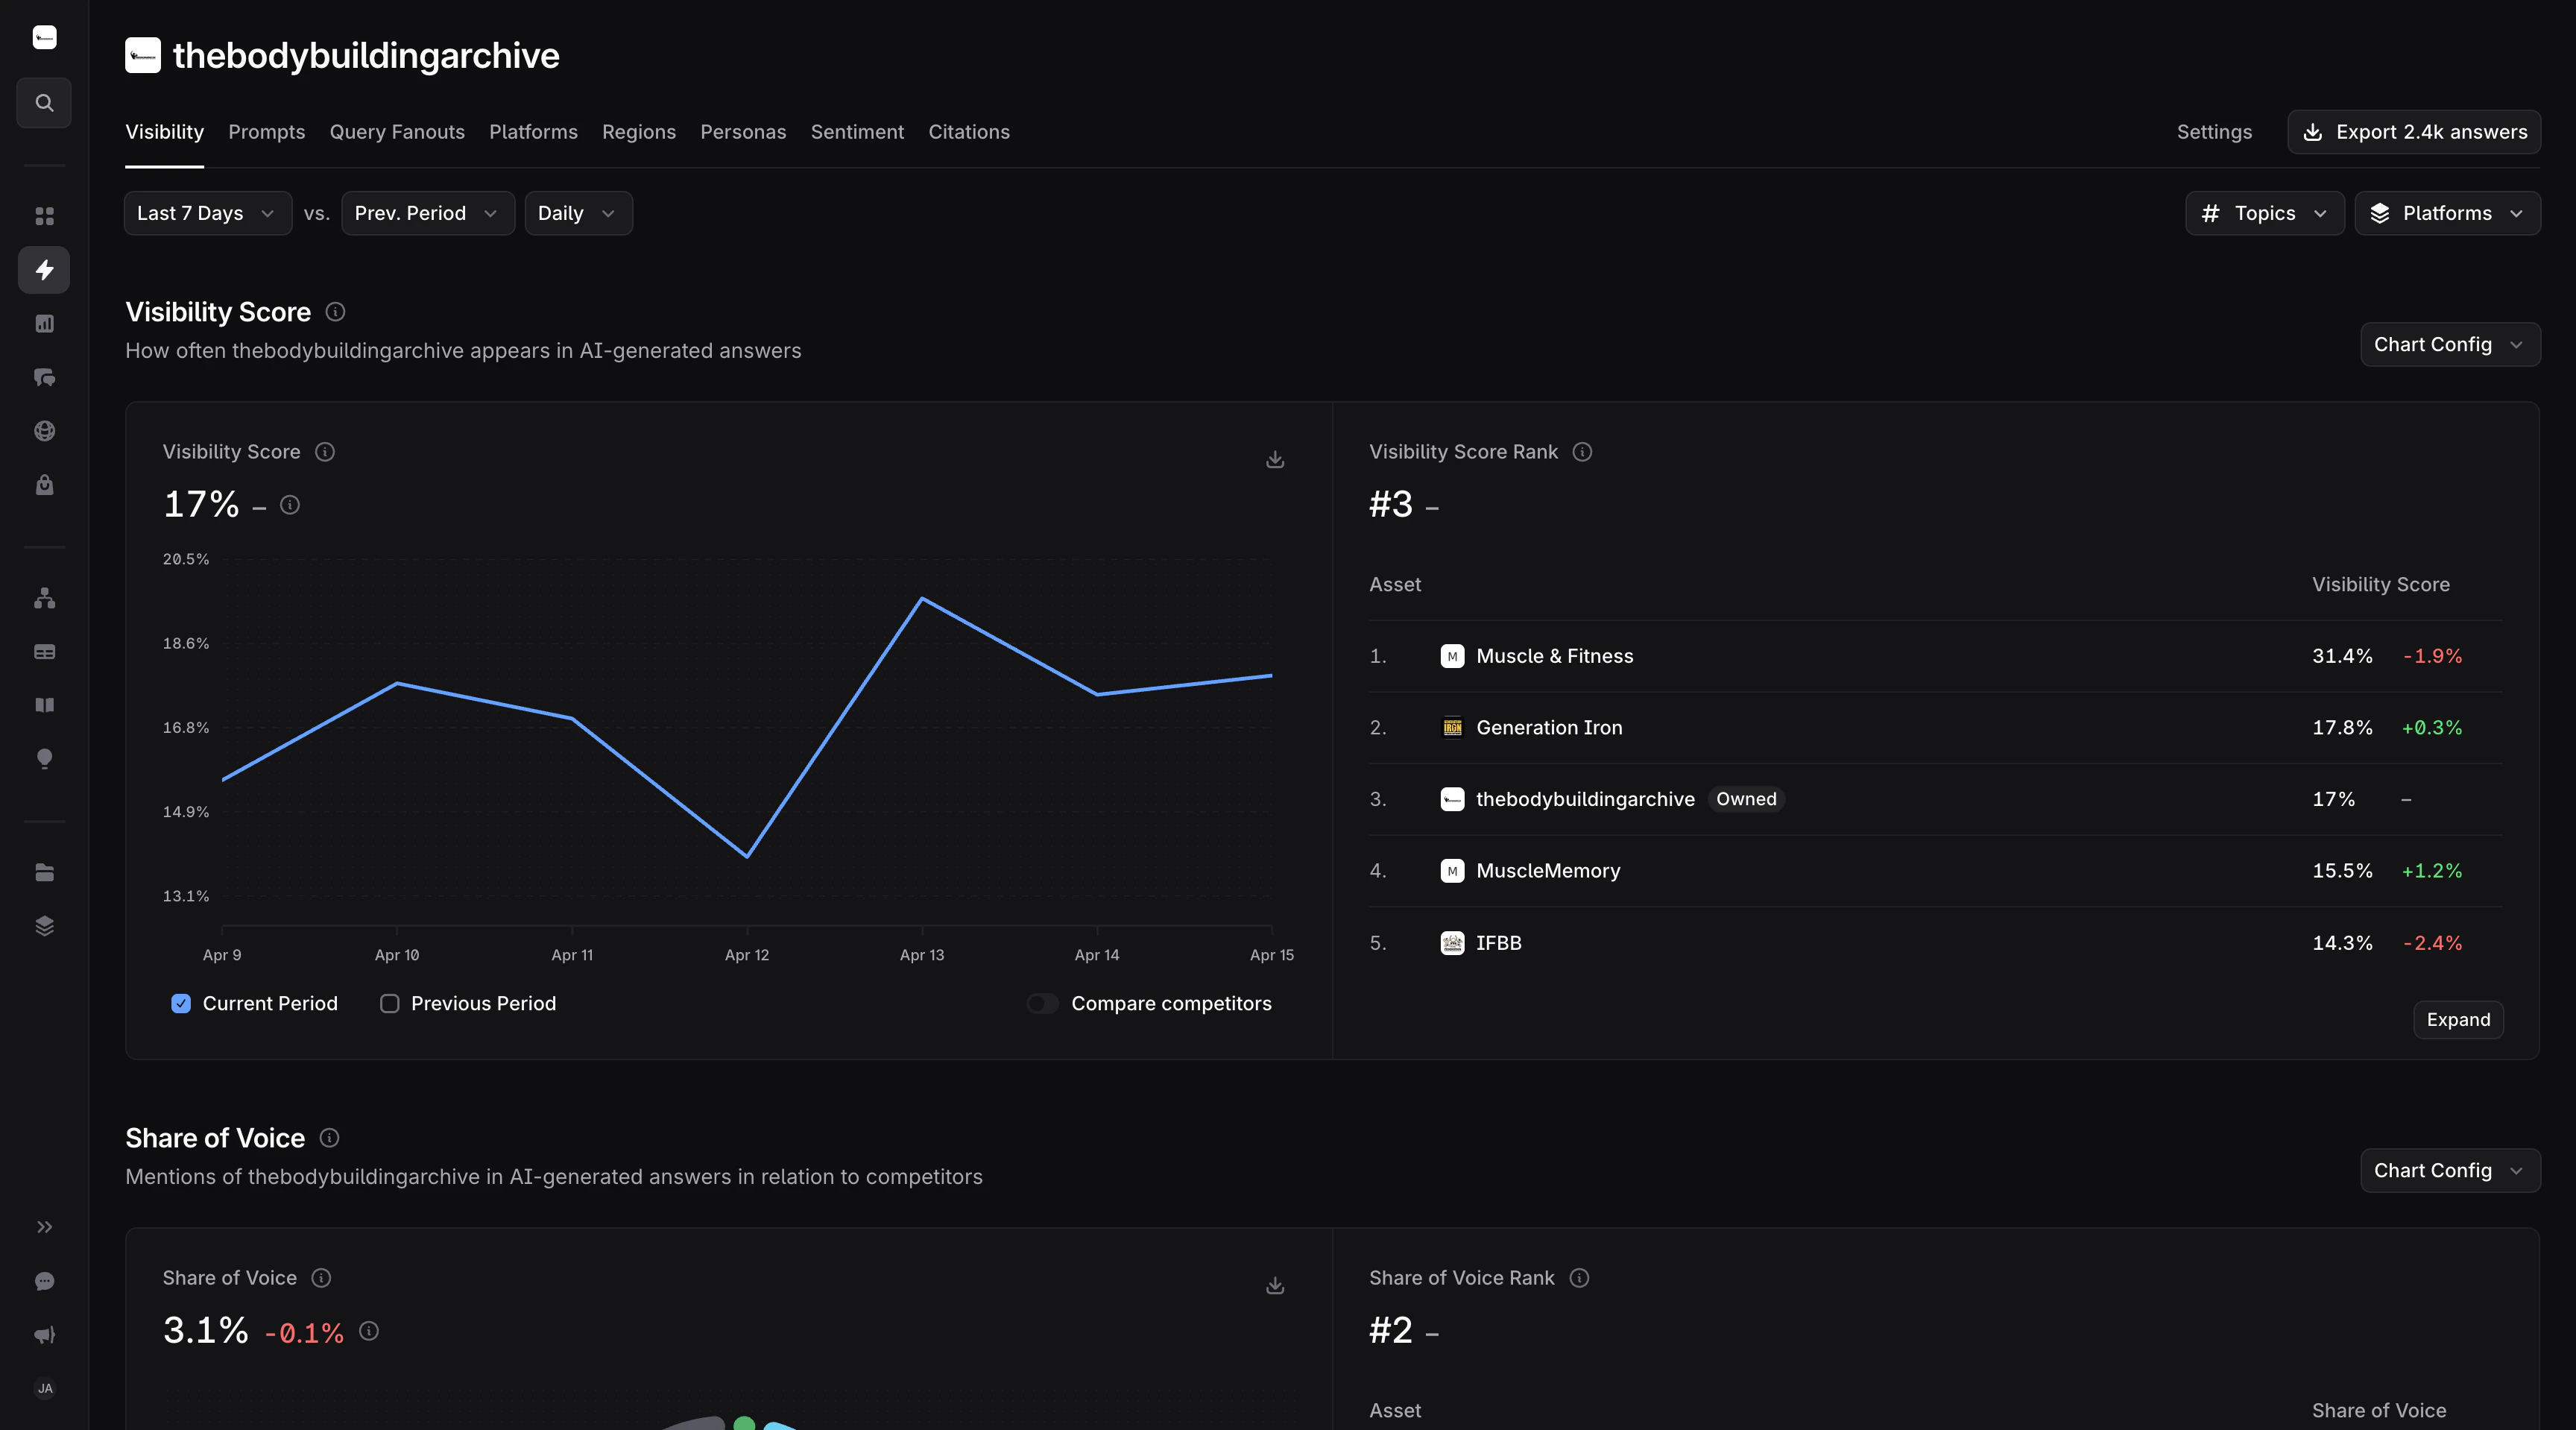The image size is (2576, 1430).
Task: Open the Prev. Period comparison dropdown
Action: pos(428,213)
